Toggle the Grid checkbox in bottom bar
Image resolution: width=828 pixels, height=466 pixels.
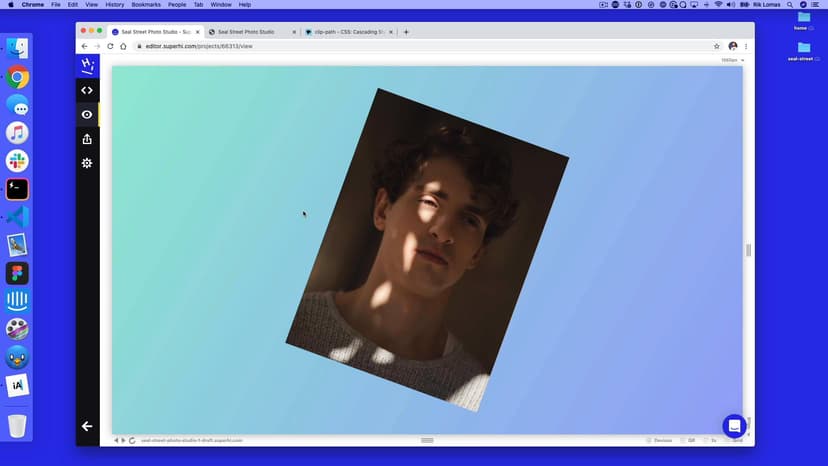point(683,440)
